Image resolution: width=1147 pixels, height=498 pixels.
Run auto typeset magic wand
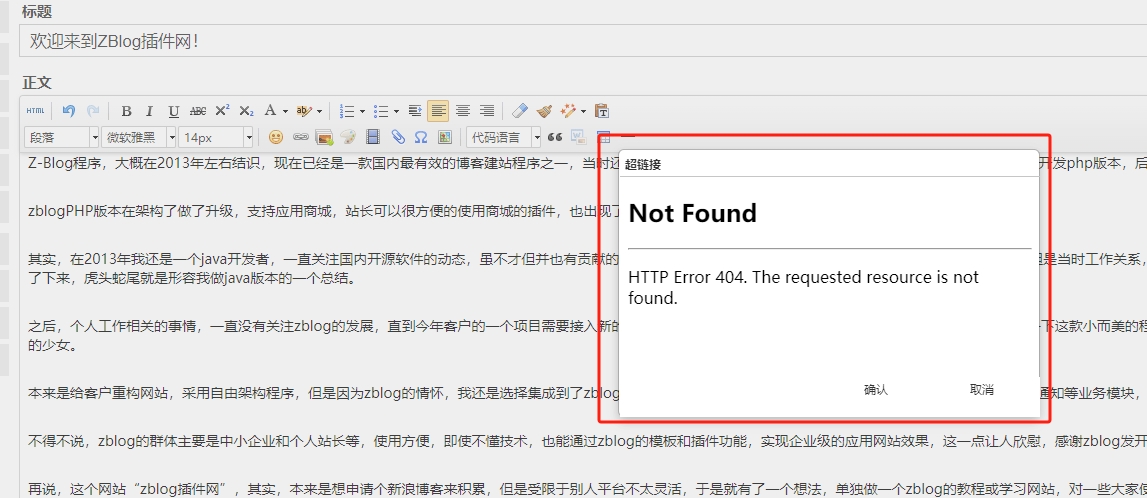click(x=568, y=111)
